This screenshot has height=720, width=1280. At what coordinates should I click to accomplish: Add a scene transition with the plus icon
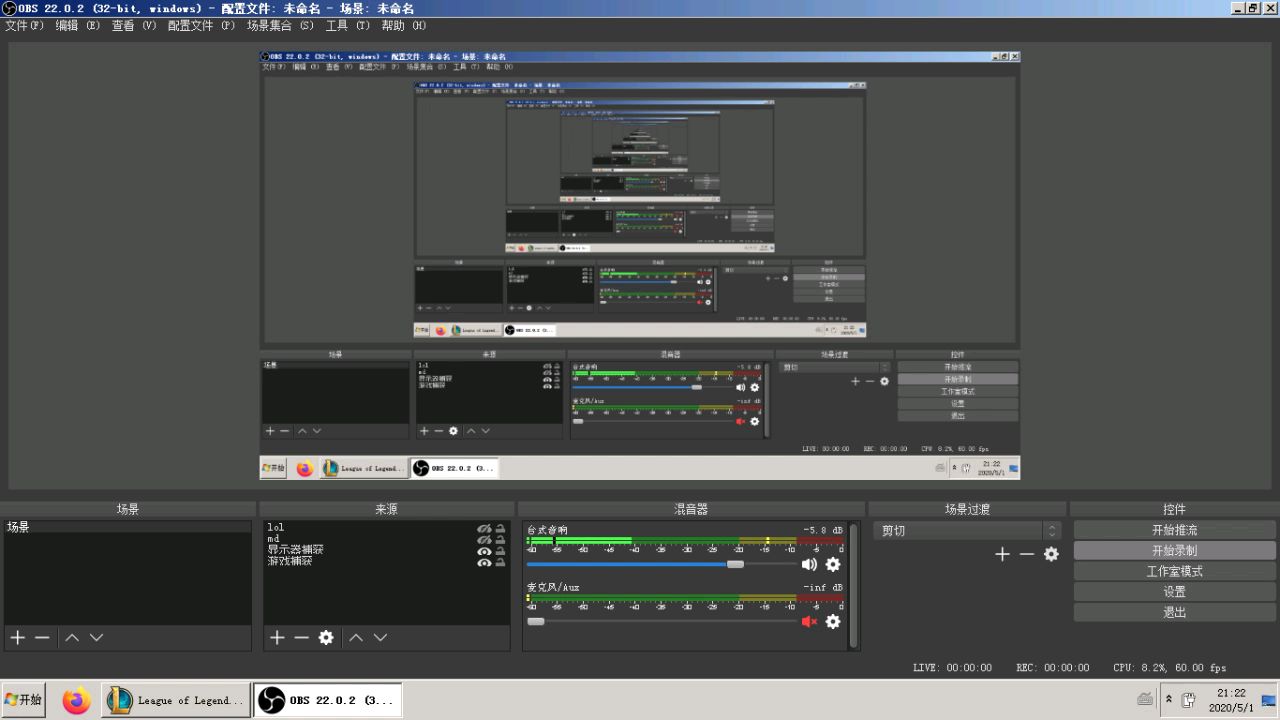click(1002, 554)
